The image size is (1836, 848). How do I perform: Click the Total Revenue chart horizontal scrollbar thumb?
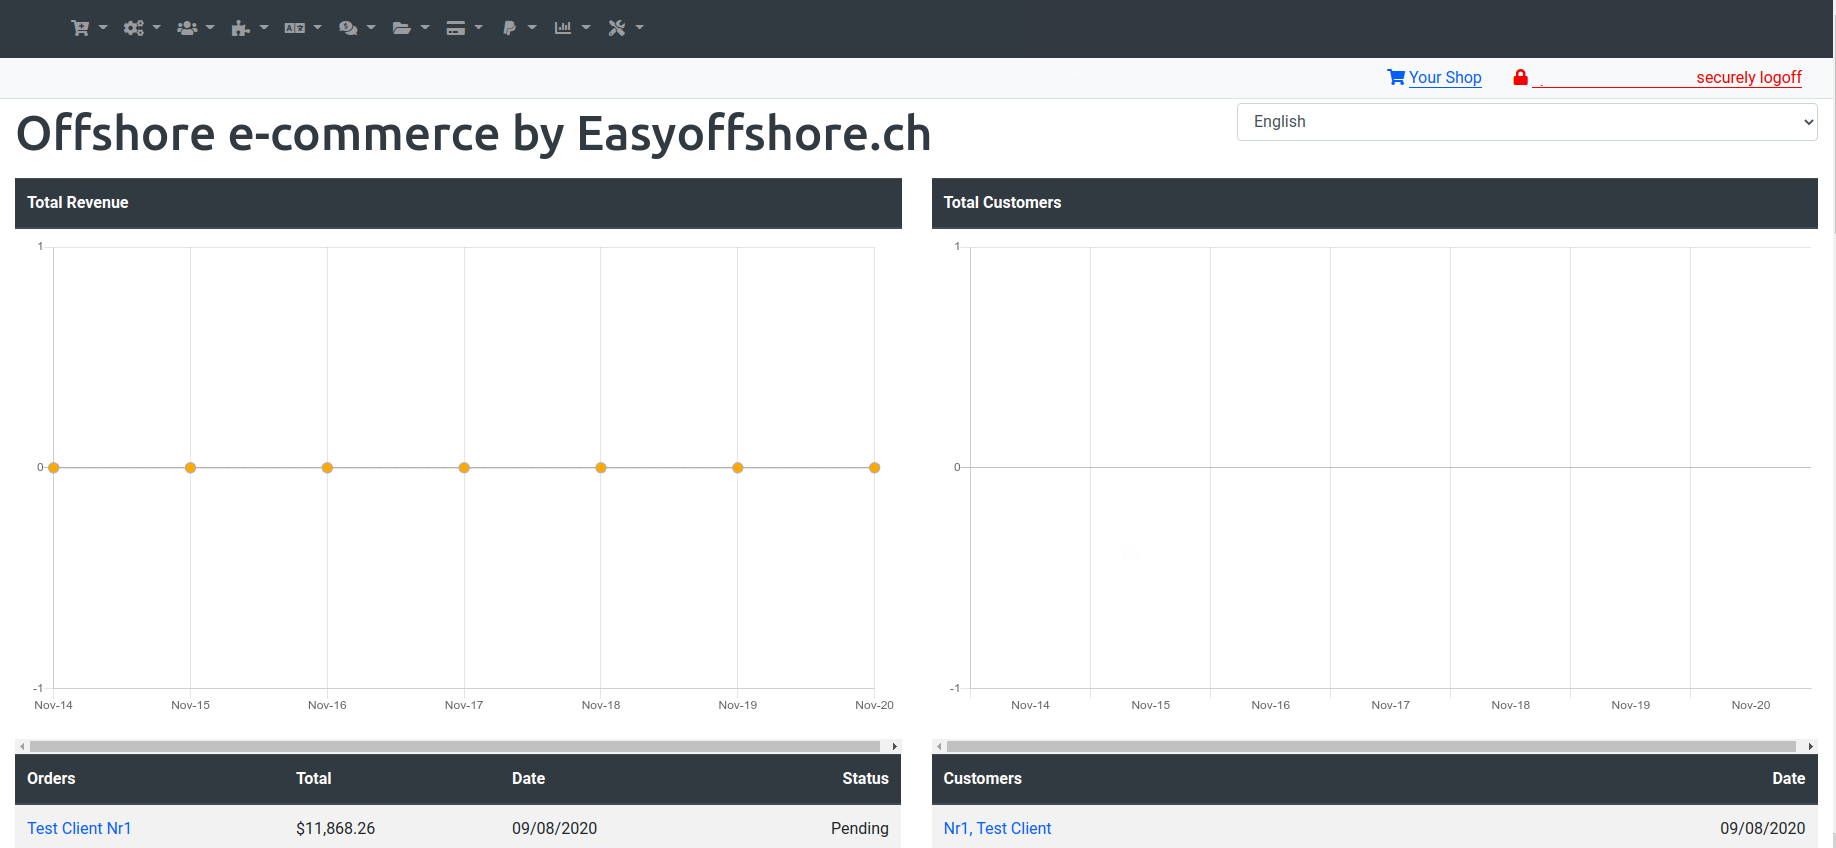click(x=455, y=746)
